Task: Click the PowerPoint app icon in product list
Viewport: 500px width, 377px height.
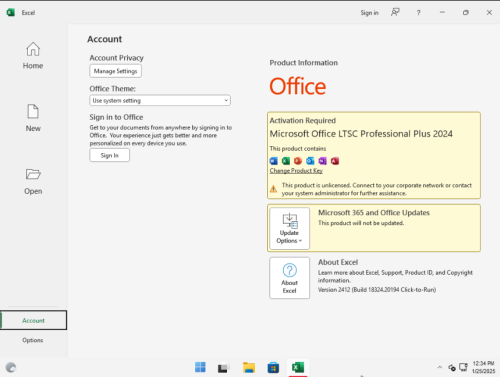Action: tap(298, 161)
